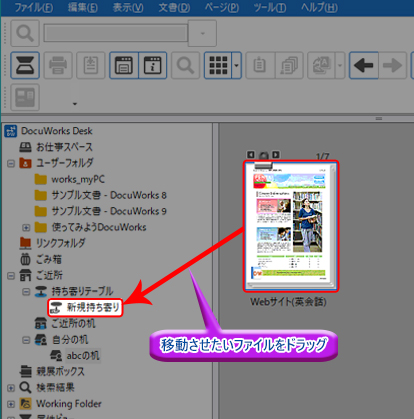
Task: Select the Webサイト document thumbnail
Action: pyautogui.click(x=291, y=226)
